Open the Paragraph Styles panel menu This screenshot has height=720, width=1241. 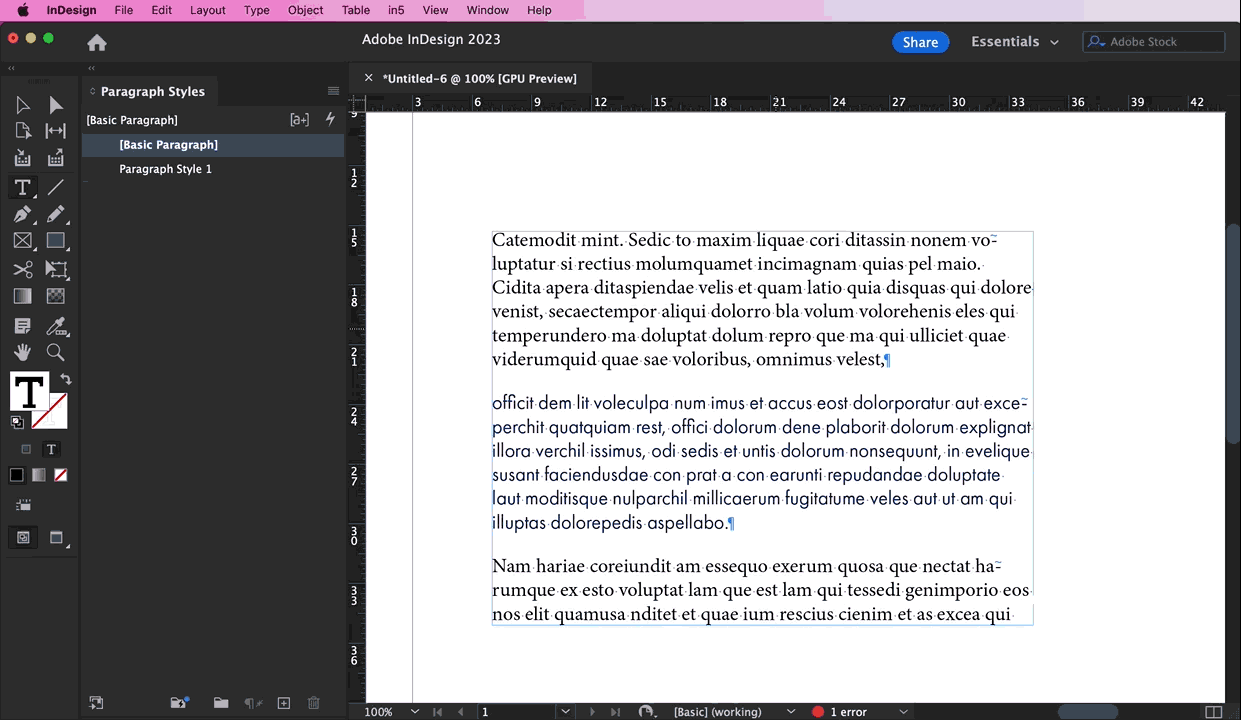(x=333, y=91)
